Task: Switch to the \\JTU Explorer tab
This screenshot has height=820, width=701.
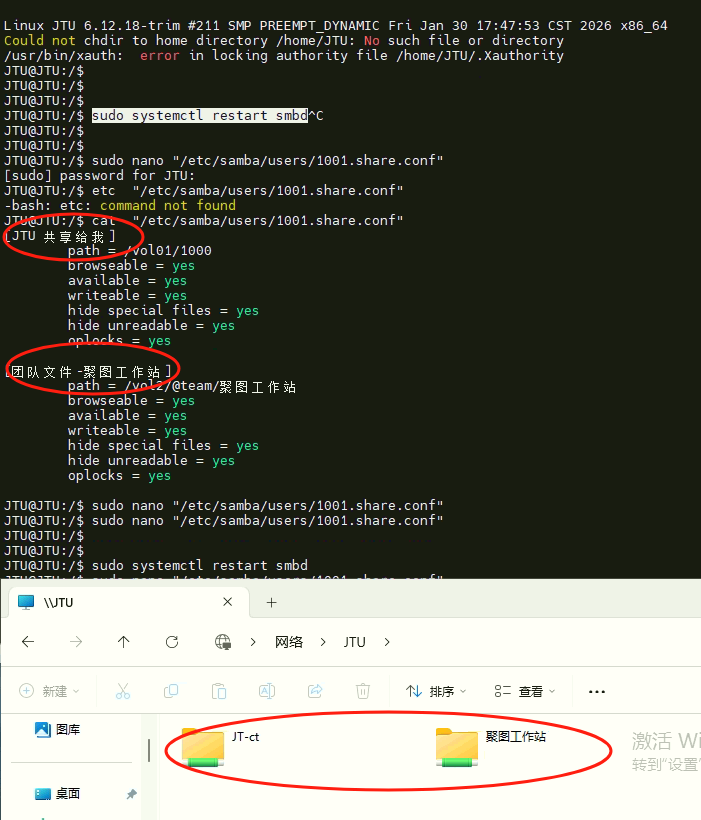Action: pos(128,602)
